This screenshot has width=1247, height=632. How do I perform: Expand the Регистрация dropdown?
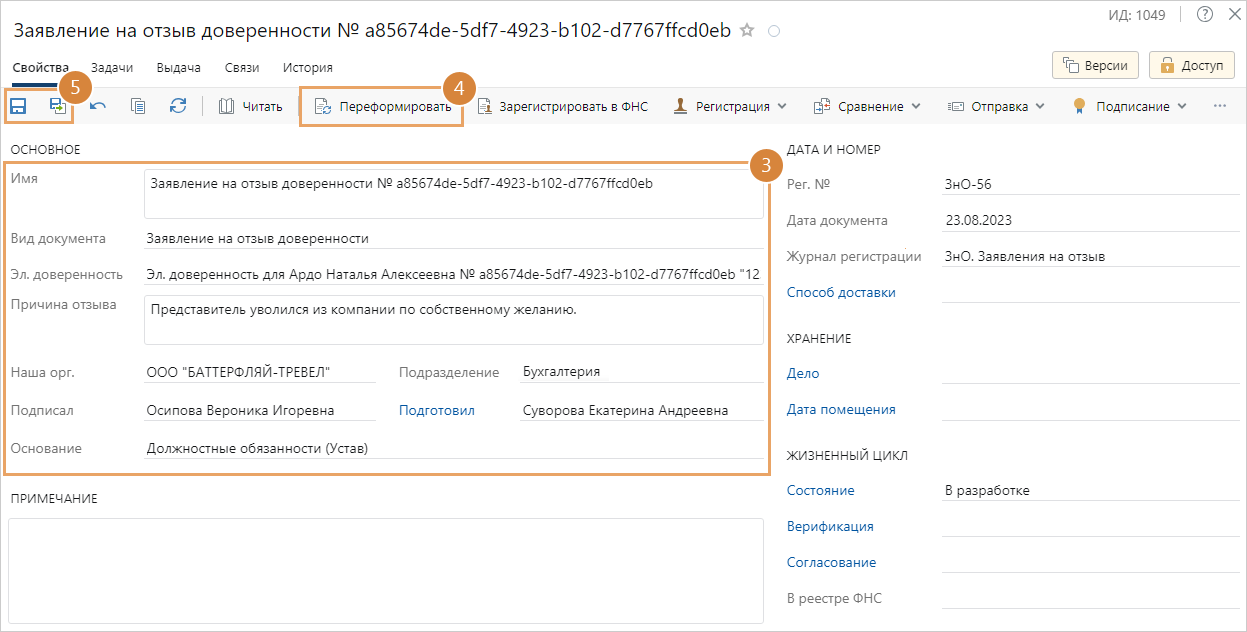pyautogui.click(x=730, y=106)
